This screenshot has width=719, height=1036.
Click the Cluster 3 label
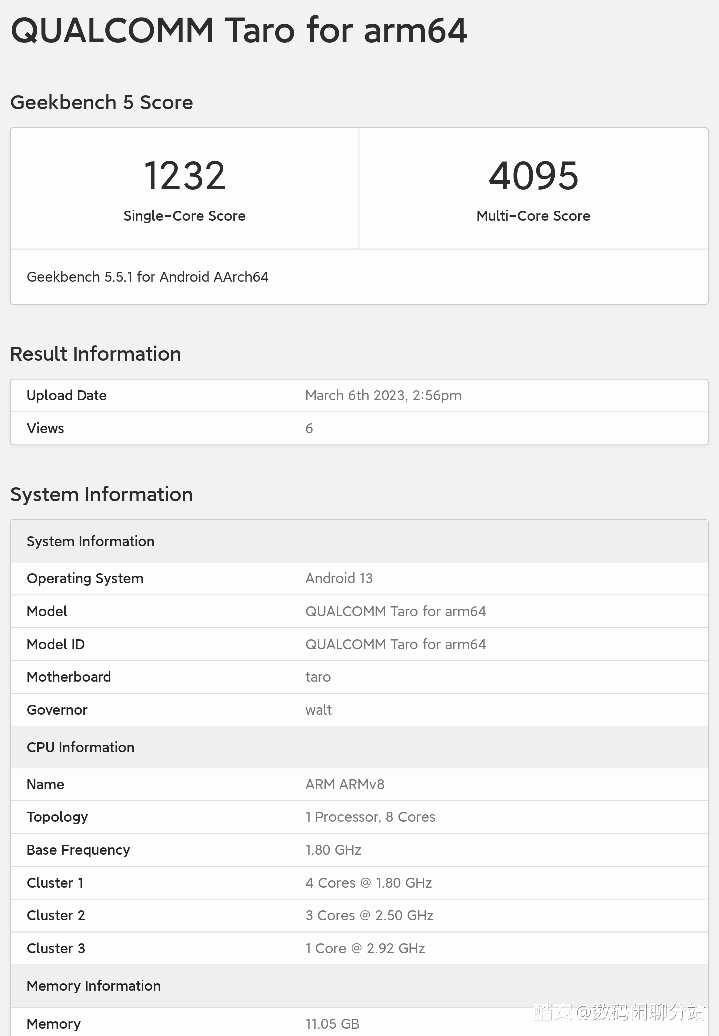[56, 949]
